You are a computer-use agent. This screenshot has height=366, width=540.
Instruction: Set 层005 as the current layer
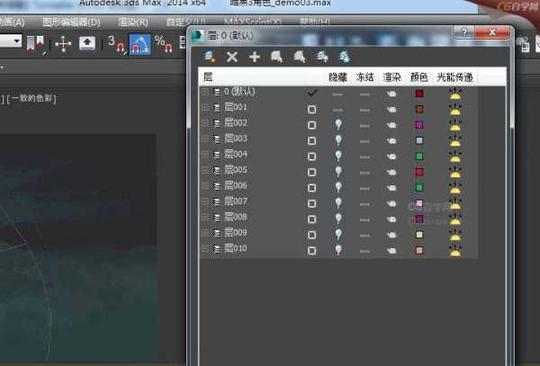click(312, 172)
